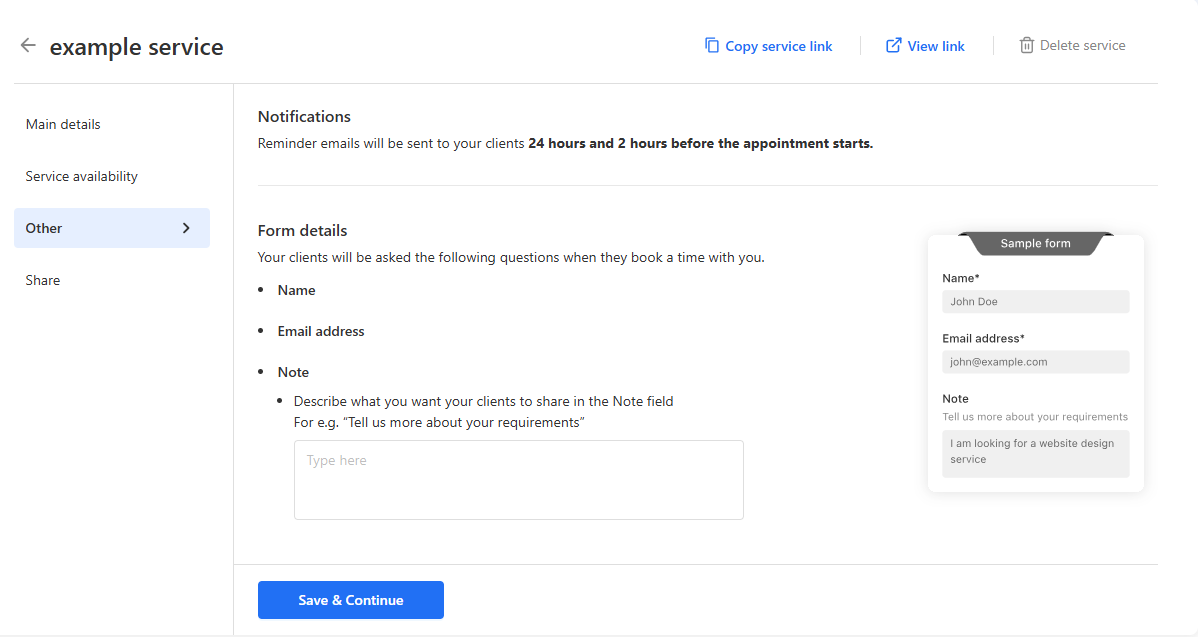The width and height of the screenshot is (1198, 637).
Task: Open the Service availability section
Action: 81,176
